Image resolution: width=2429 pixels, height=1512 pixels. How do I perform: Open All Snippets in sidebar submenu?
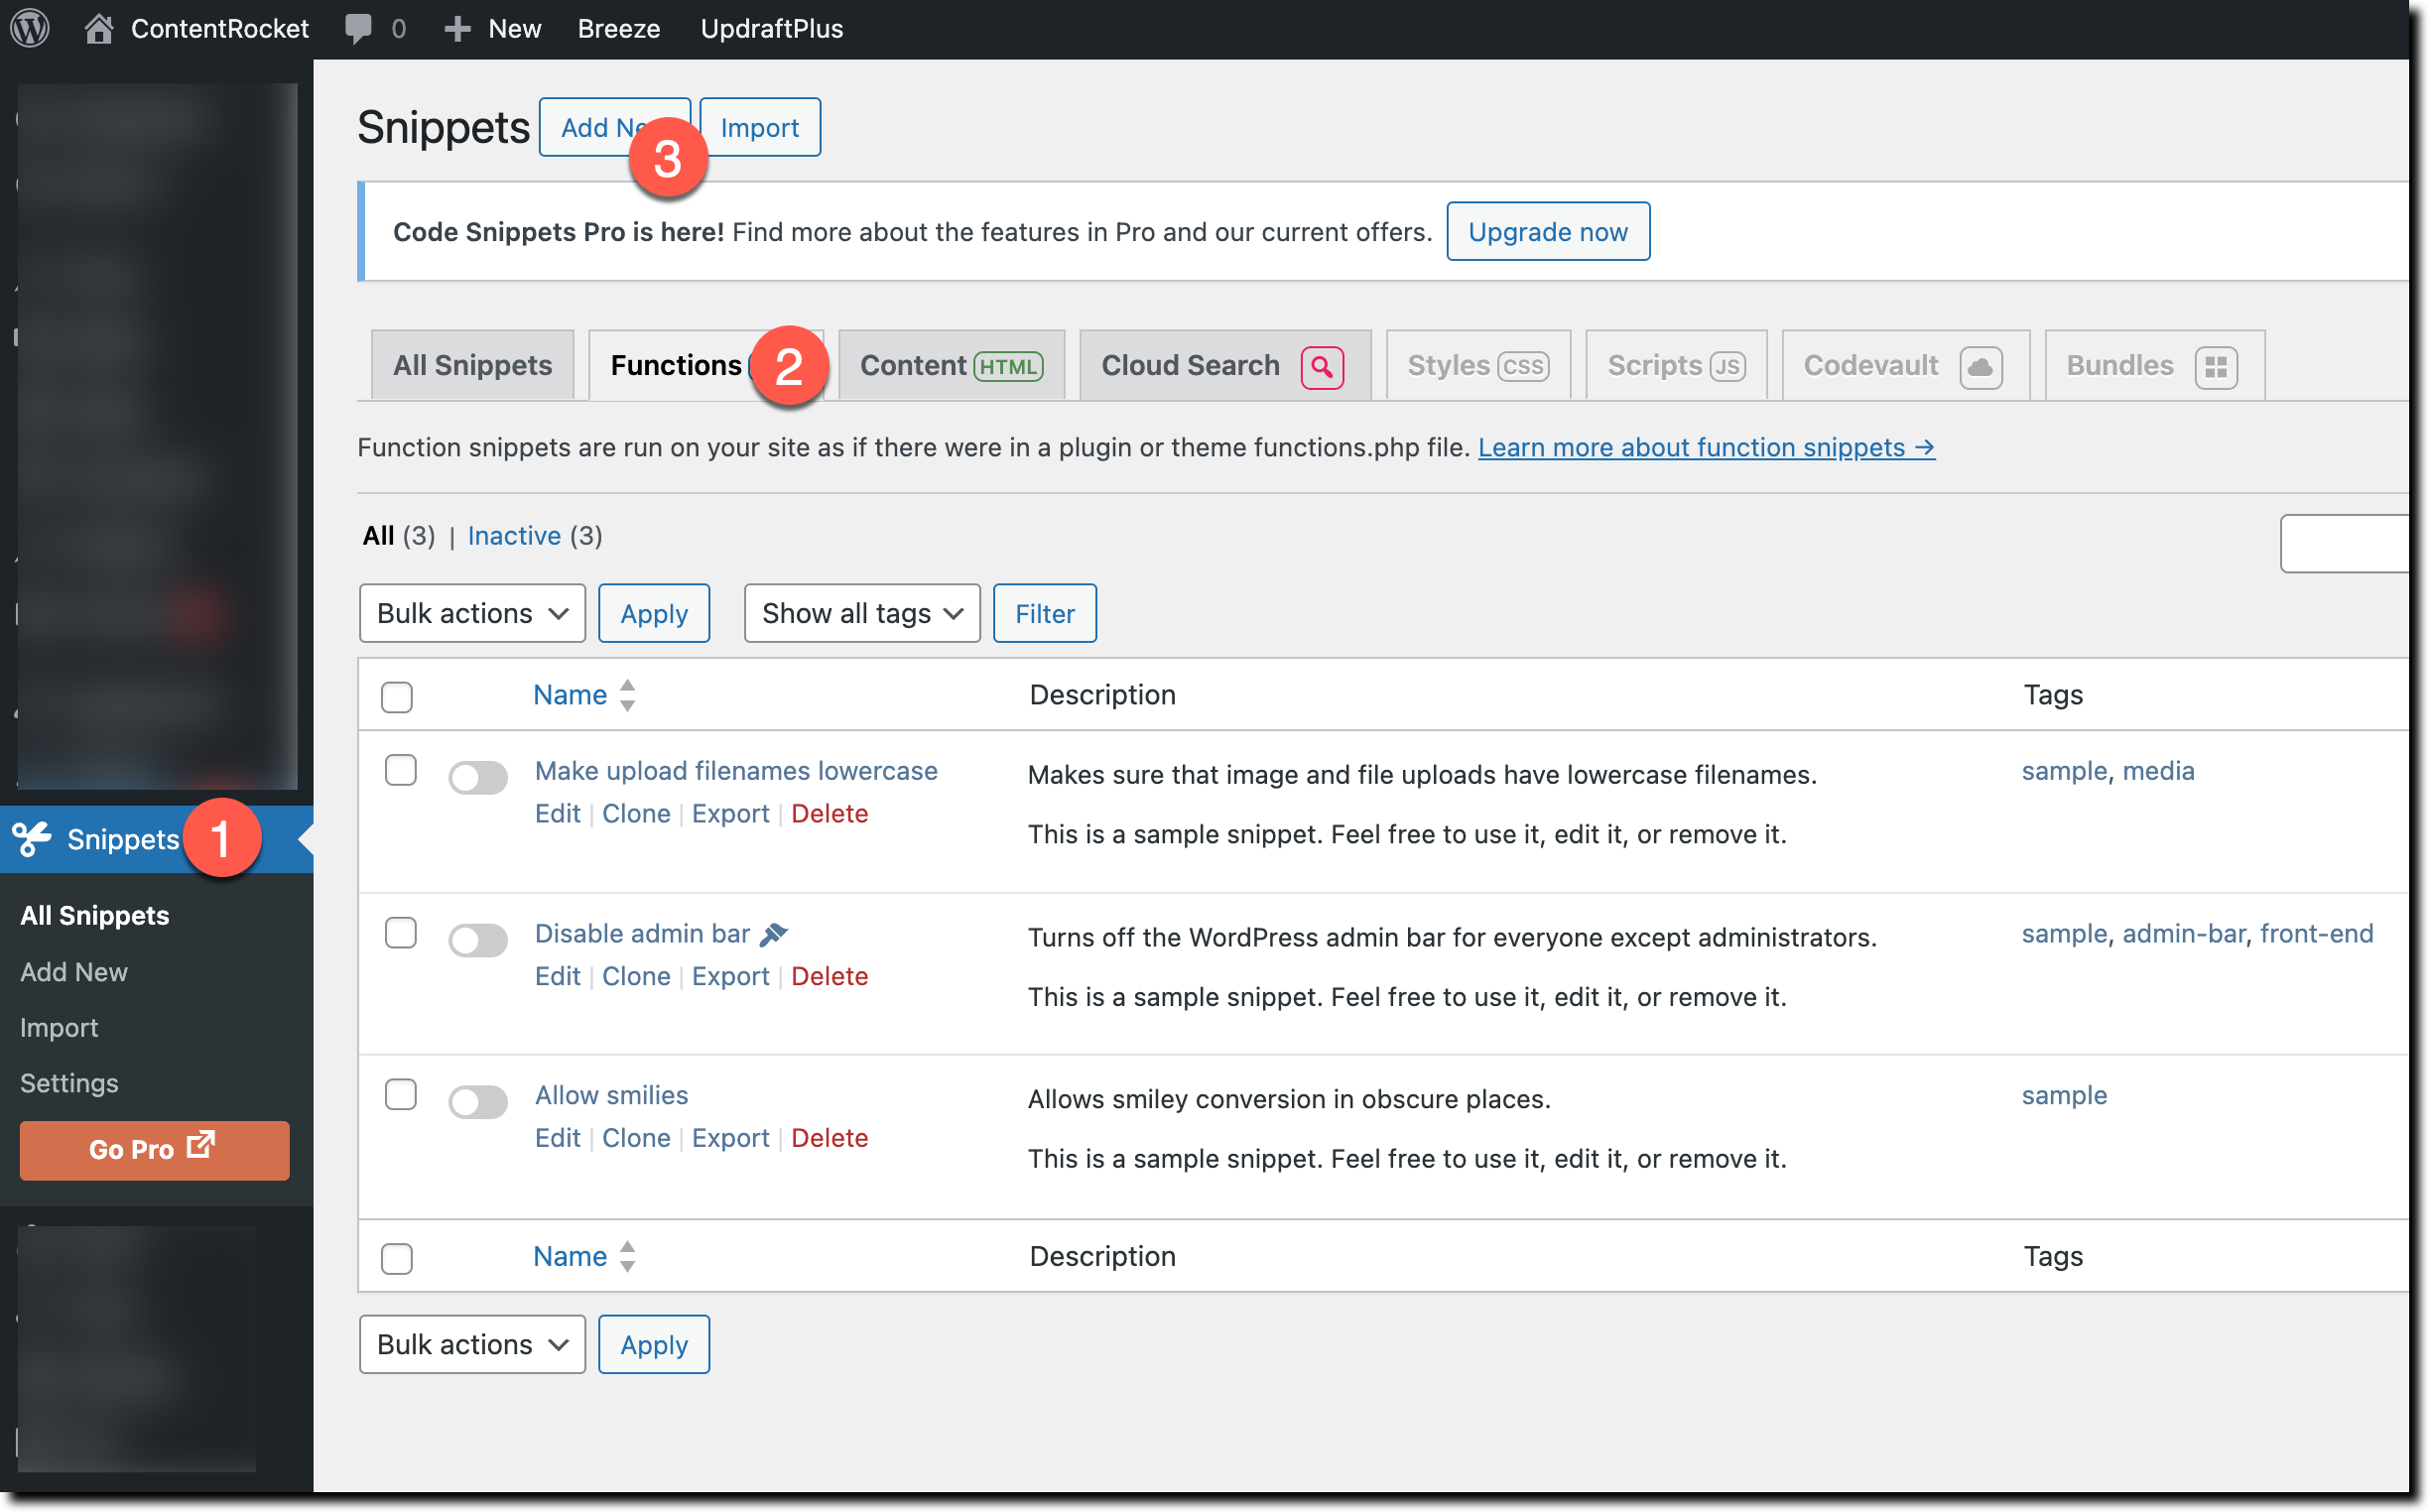95,915
